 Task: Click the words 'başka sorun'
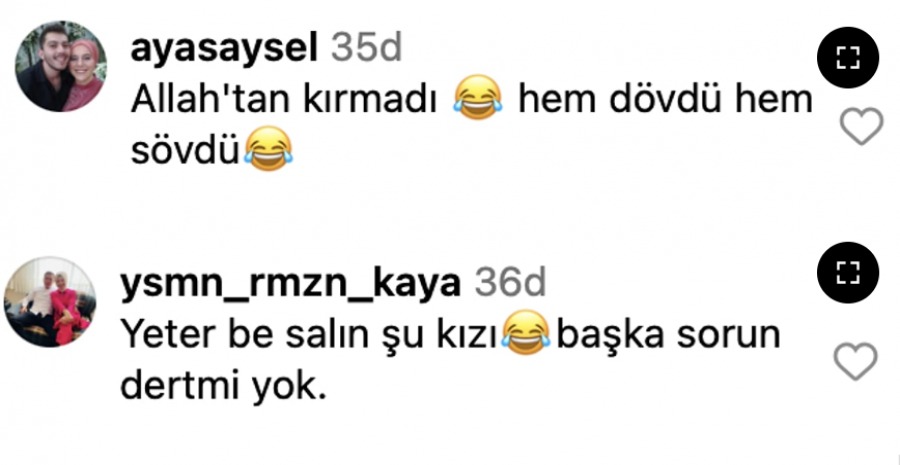point(669,336)
